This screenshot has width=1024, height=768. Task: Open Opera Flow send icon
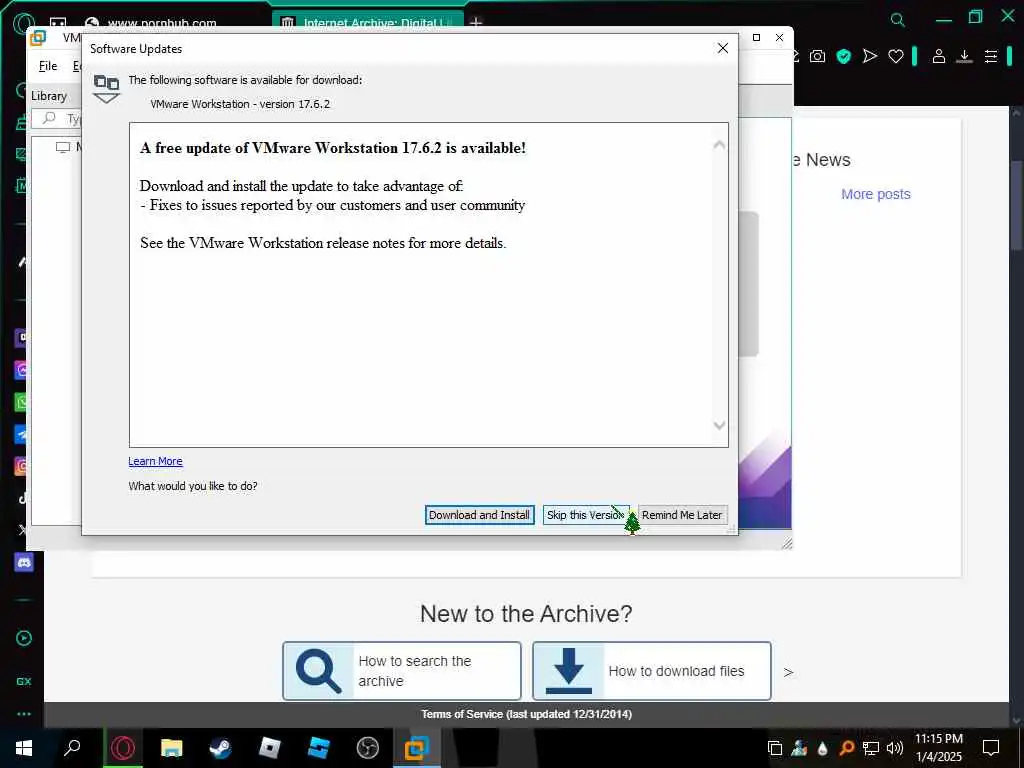tap(869, 57)
